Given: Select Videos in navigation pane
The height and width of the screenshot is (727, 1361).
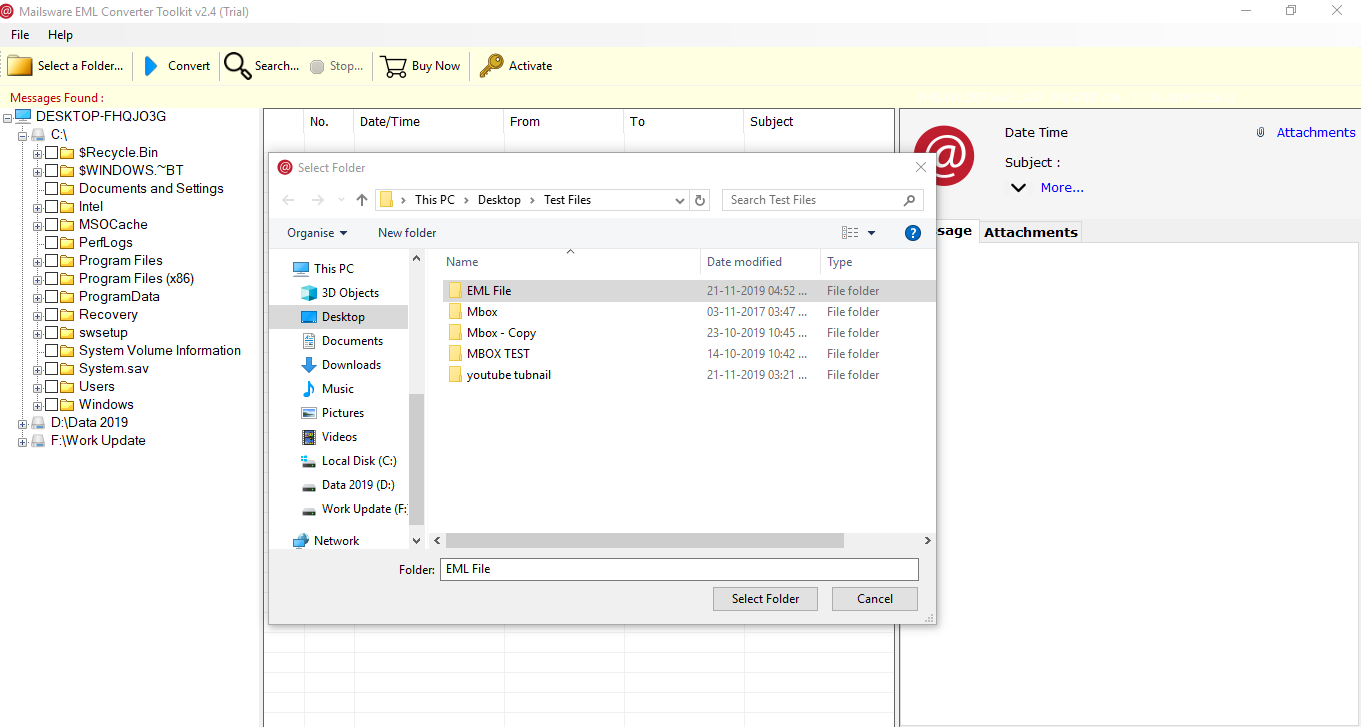Looking at the screenshot, I should 339,437.
